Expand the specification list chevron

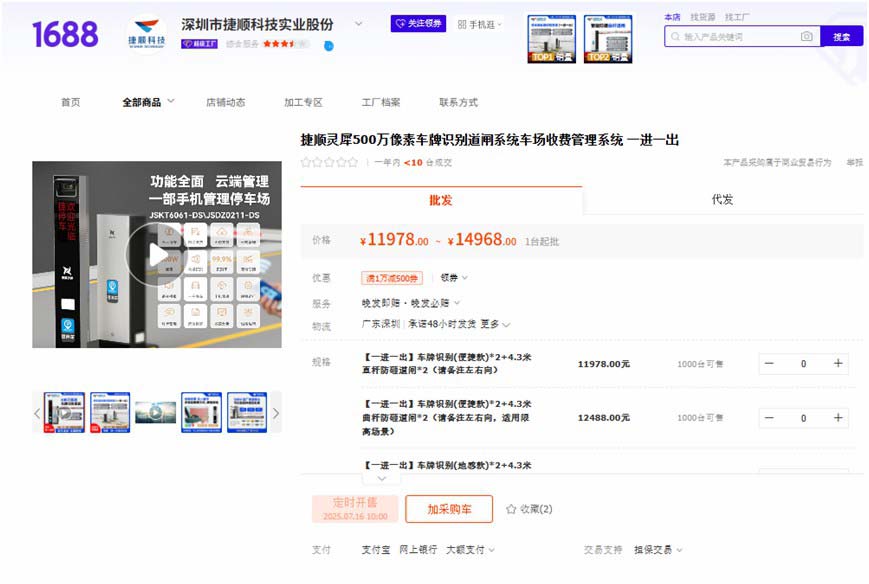(381, 479)
